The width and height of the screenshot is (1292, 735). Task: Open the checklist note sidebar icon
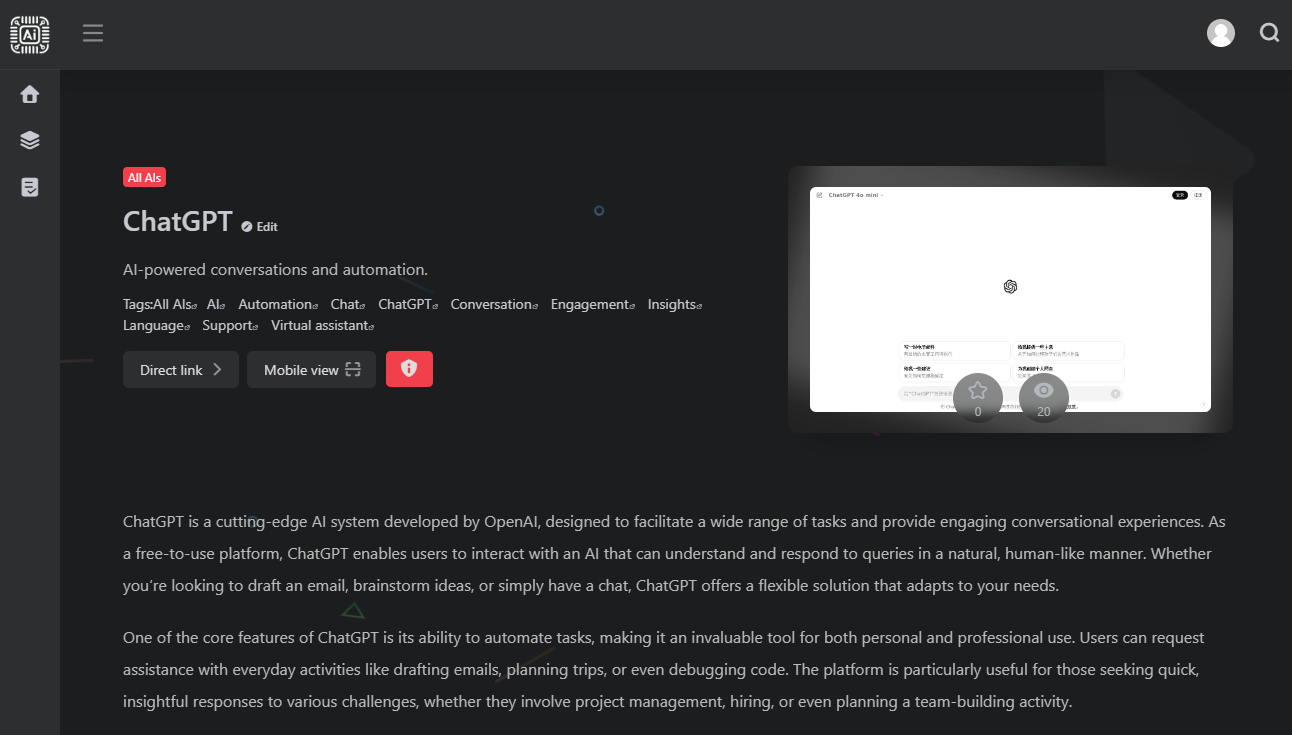click(x=30, y=187)
